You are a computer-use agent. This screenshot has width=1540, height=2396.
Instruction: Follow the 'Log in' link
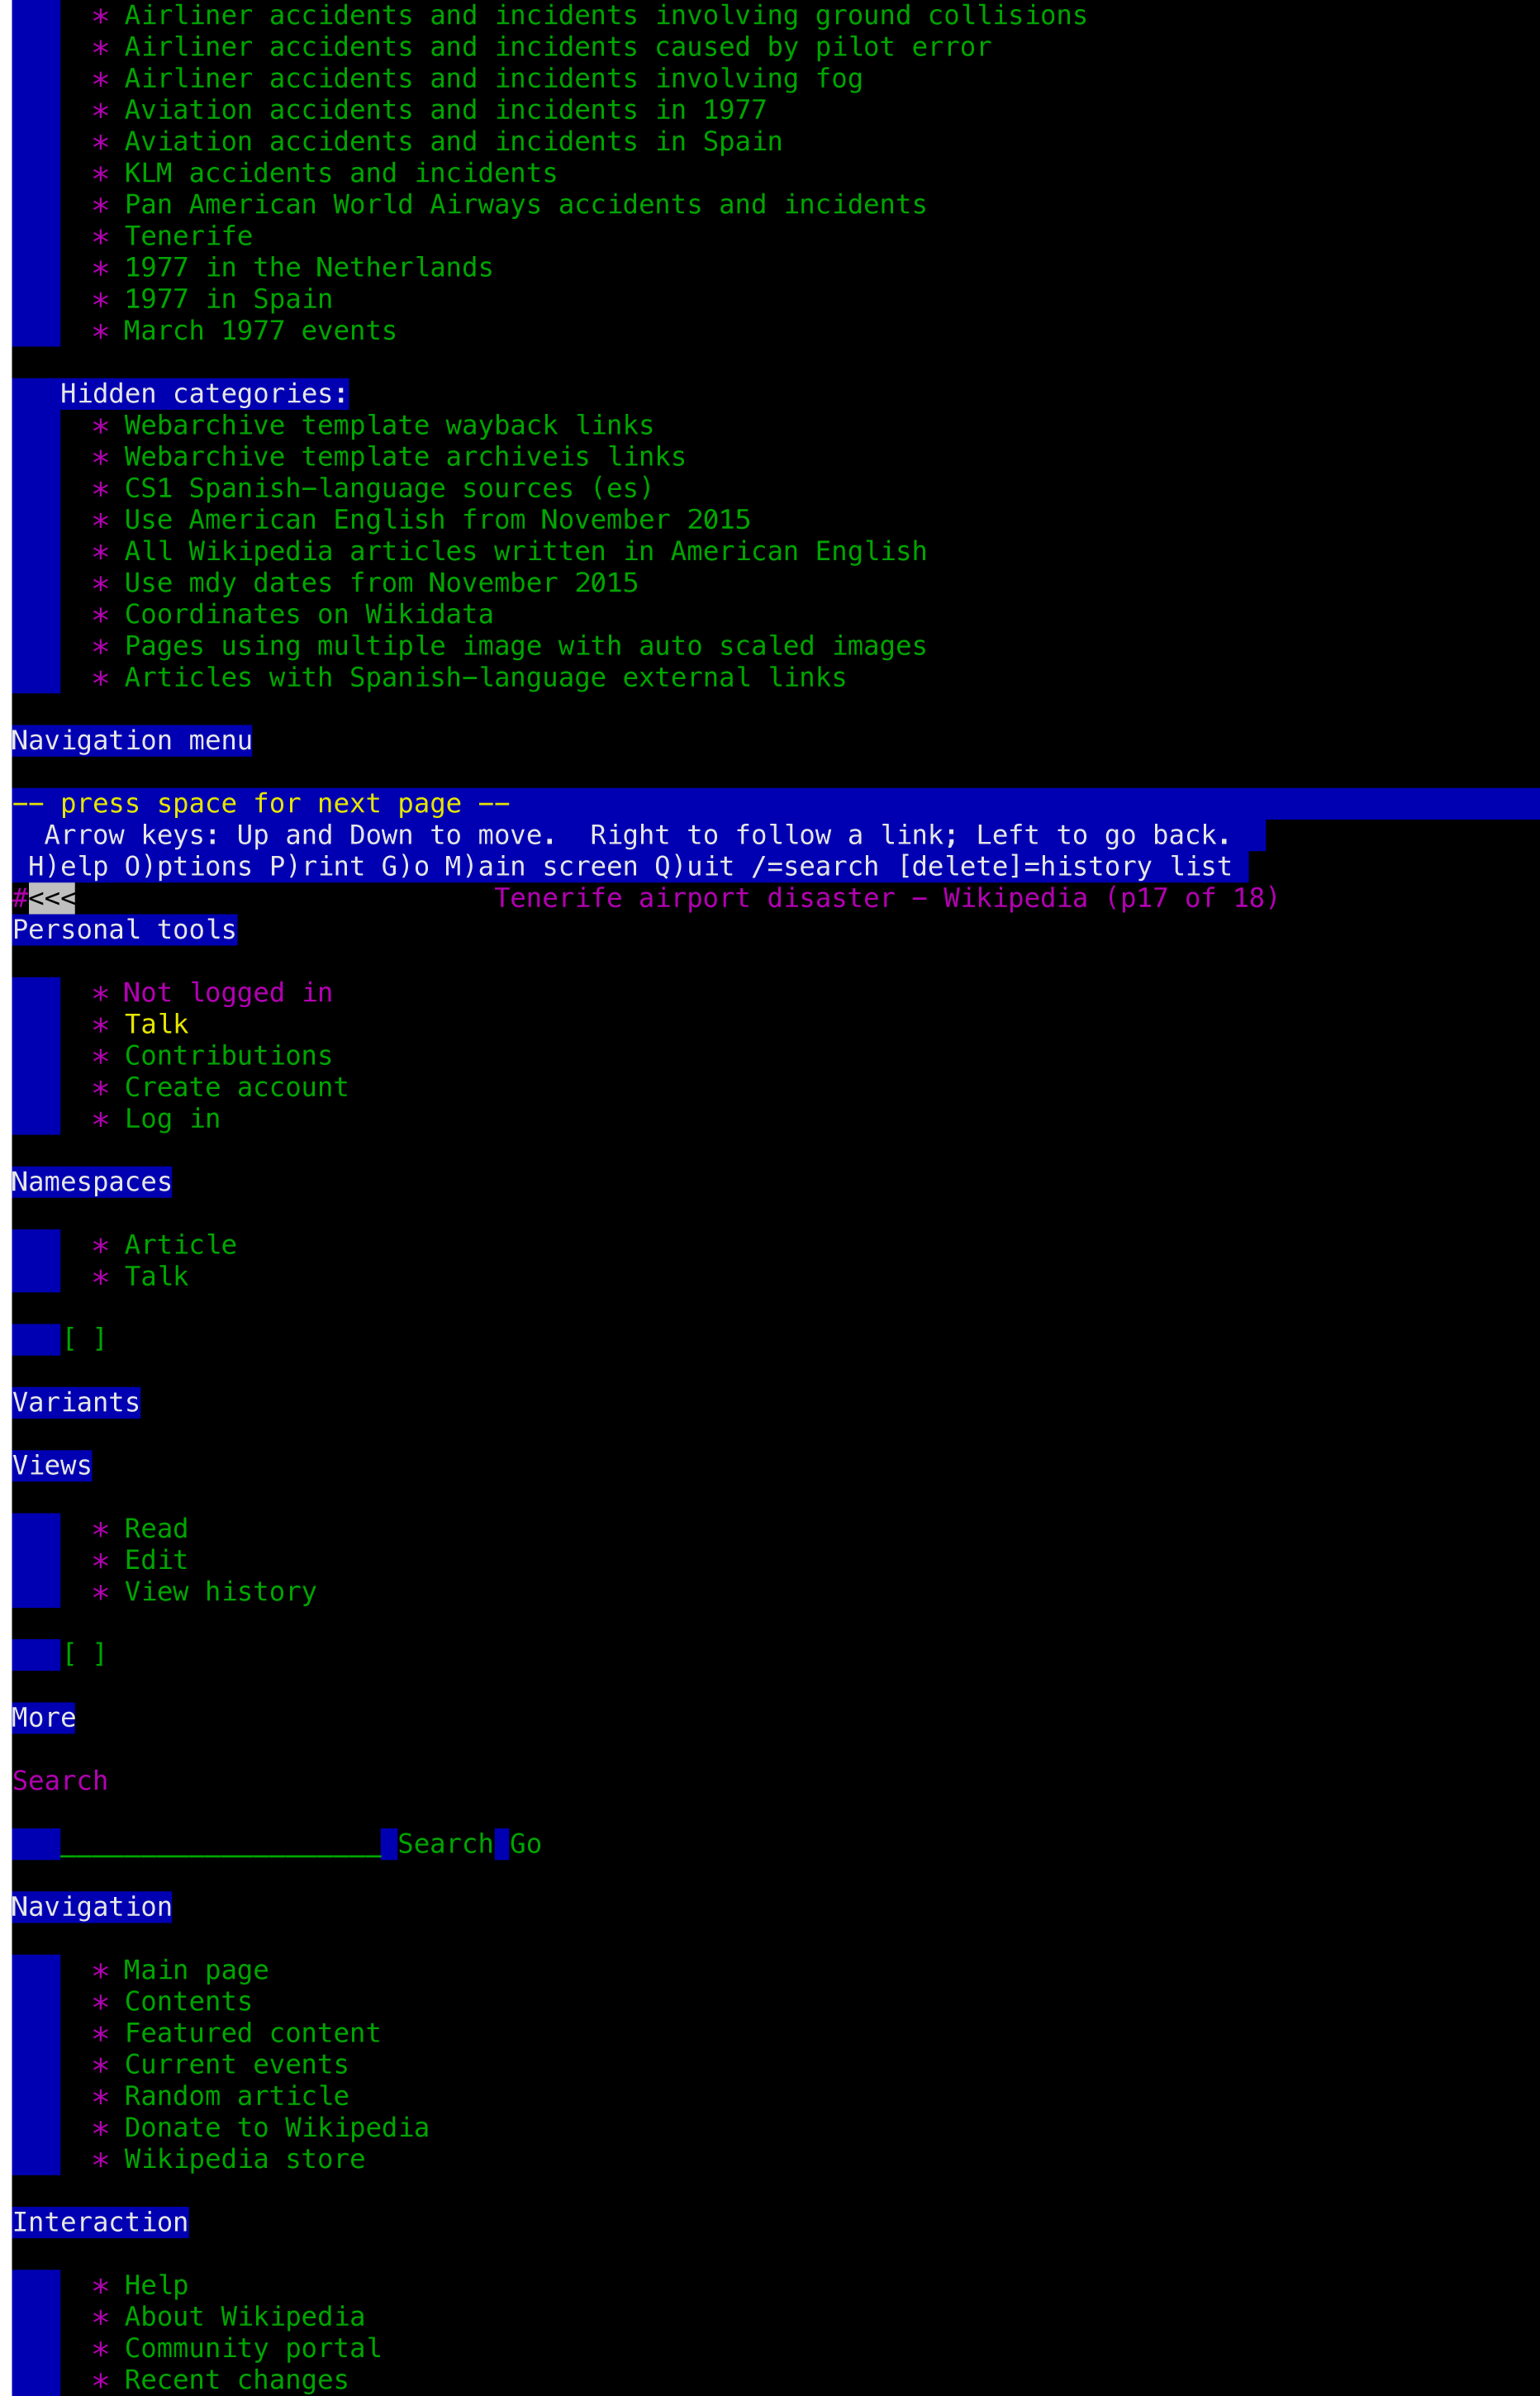[x=172, y=1119]
